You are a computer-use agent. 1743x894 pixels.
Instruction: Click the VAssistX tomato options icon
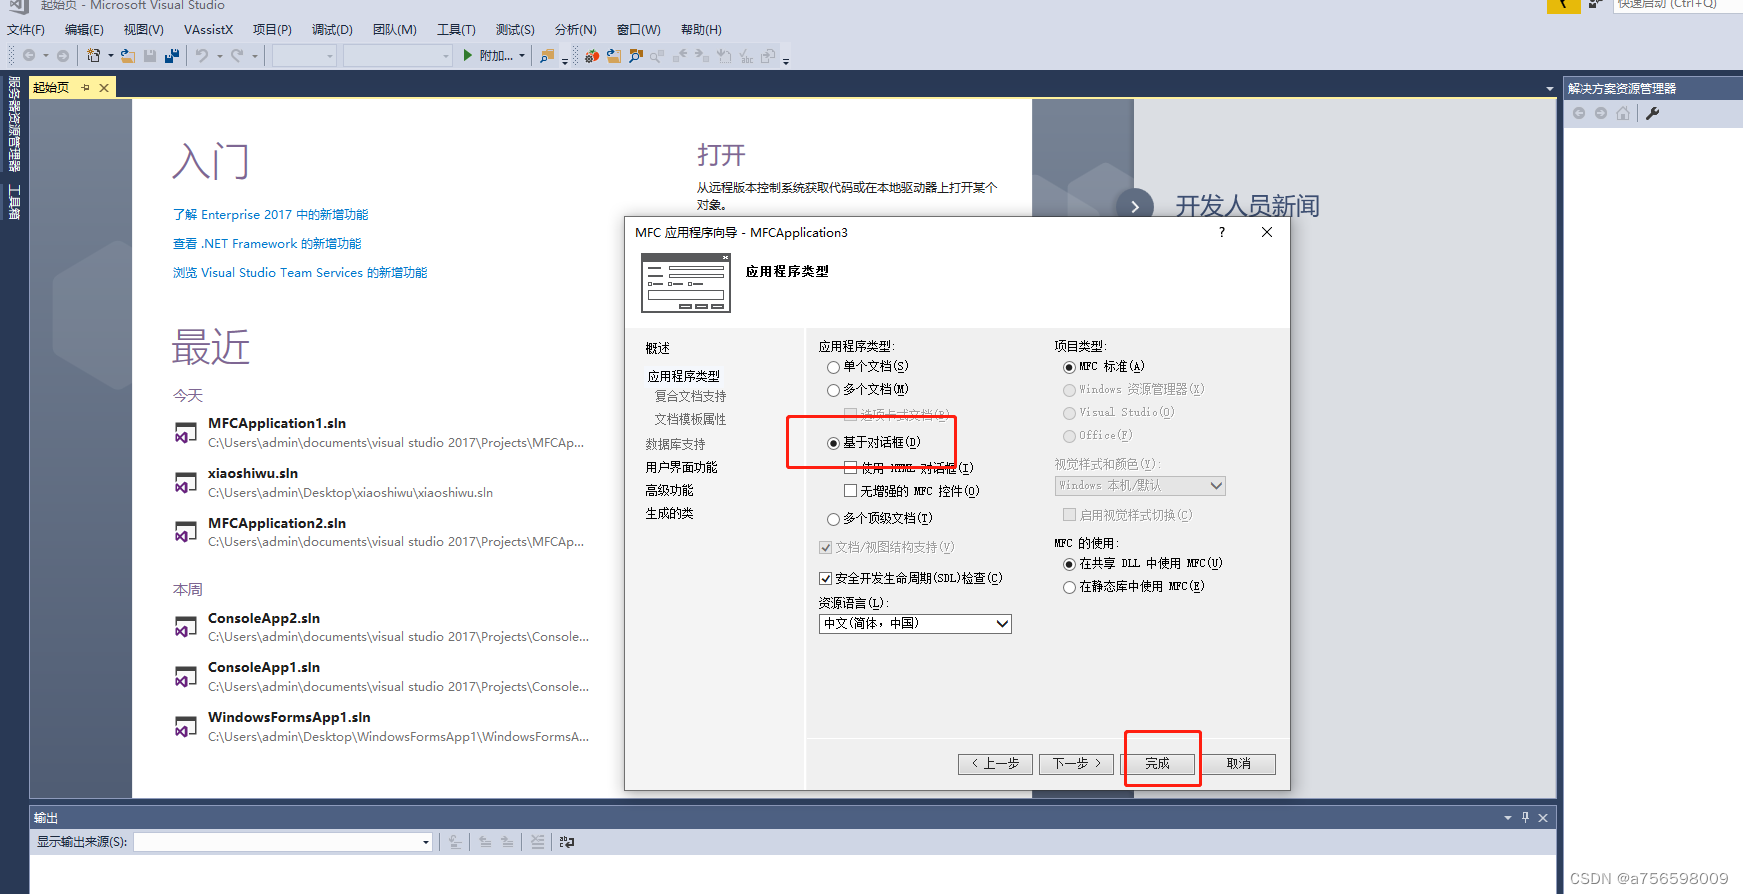pos(592,56)
